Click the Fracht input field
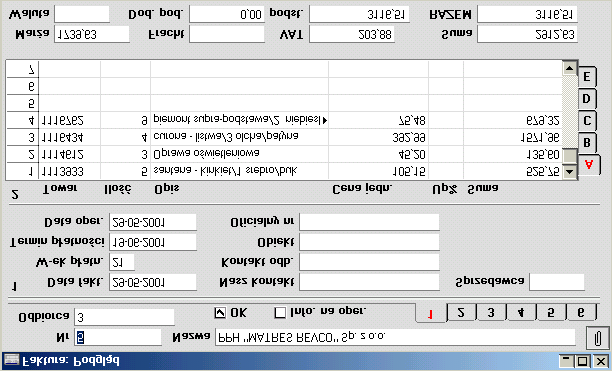The image size is (612, 371). (227, 34)
